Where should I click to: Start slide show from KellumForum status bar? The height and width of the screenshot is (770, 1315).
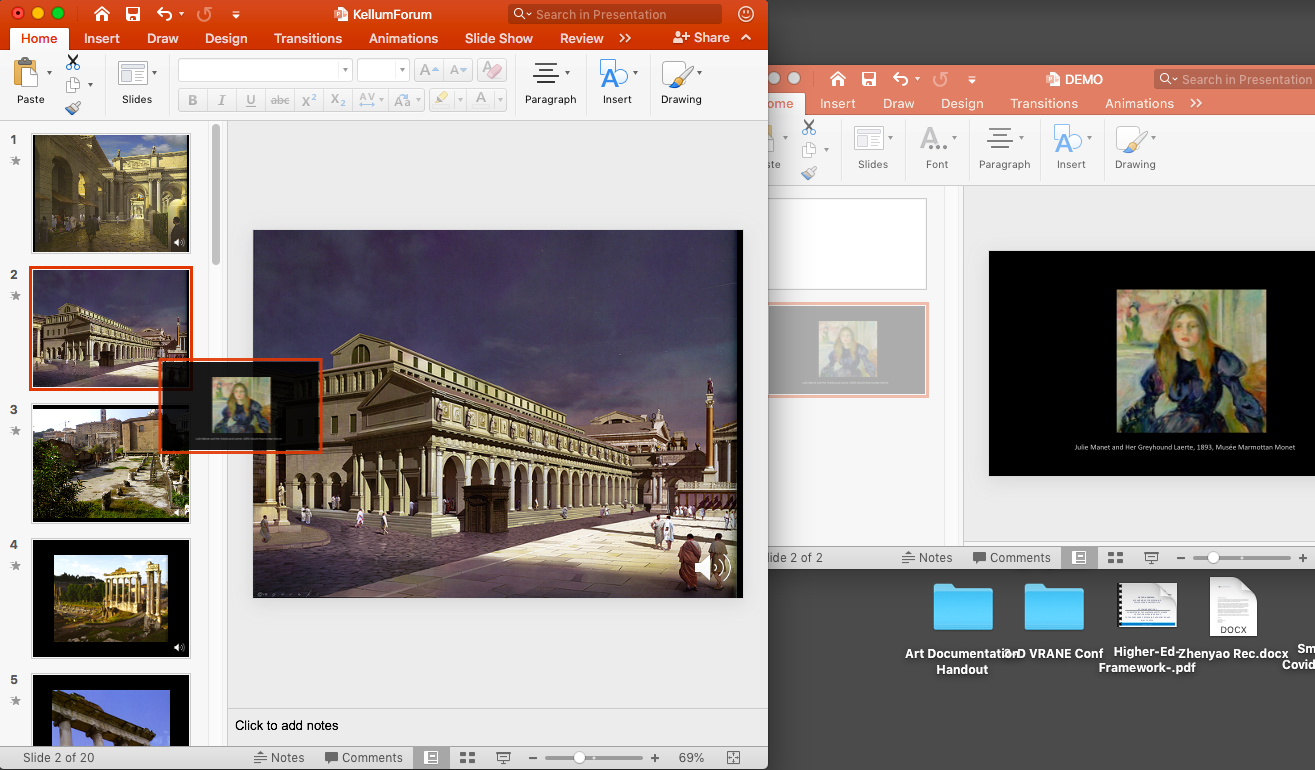pos(503,758)
